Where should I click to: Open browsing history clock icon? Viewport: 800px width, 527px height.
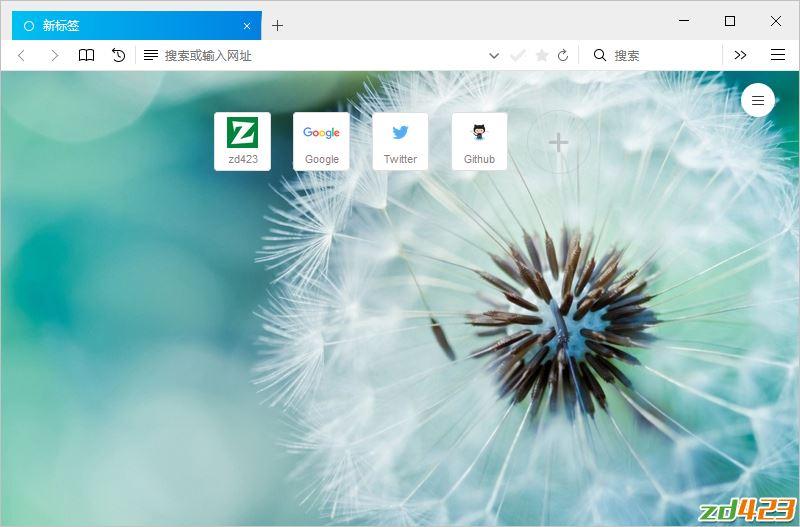coord(118,55)
